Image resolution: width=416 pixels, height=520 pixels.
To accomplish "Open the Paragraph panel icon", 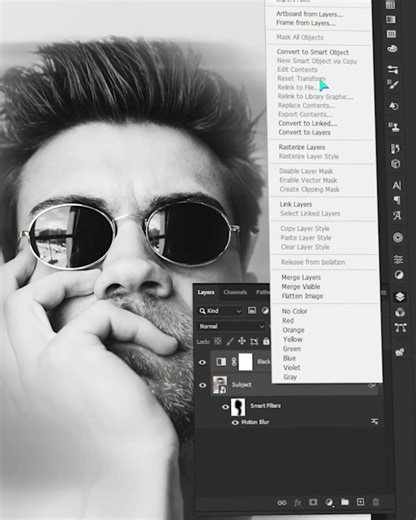I will click(x=397, y=200).
